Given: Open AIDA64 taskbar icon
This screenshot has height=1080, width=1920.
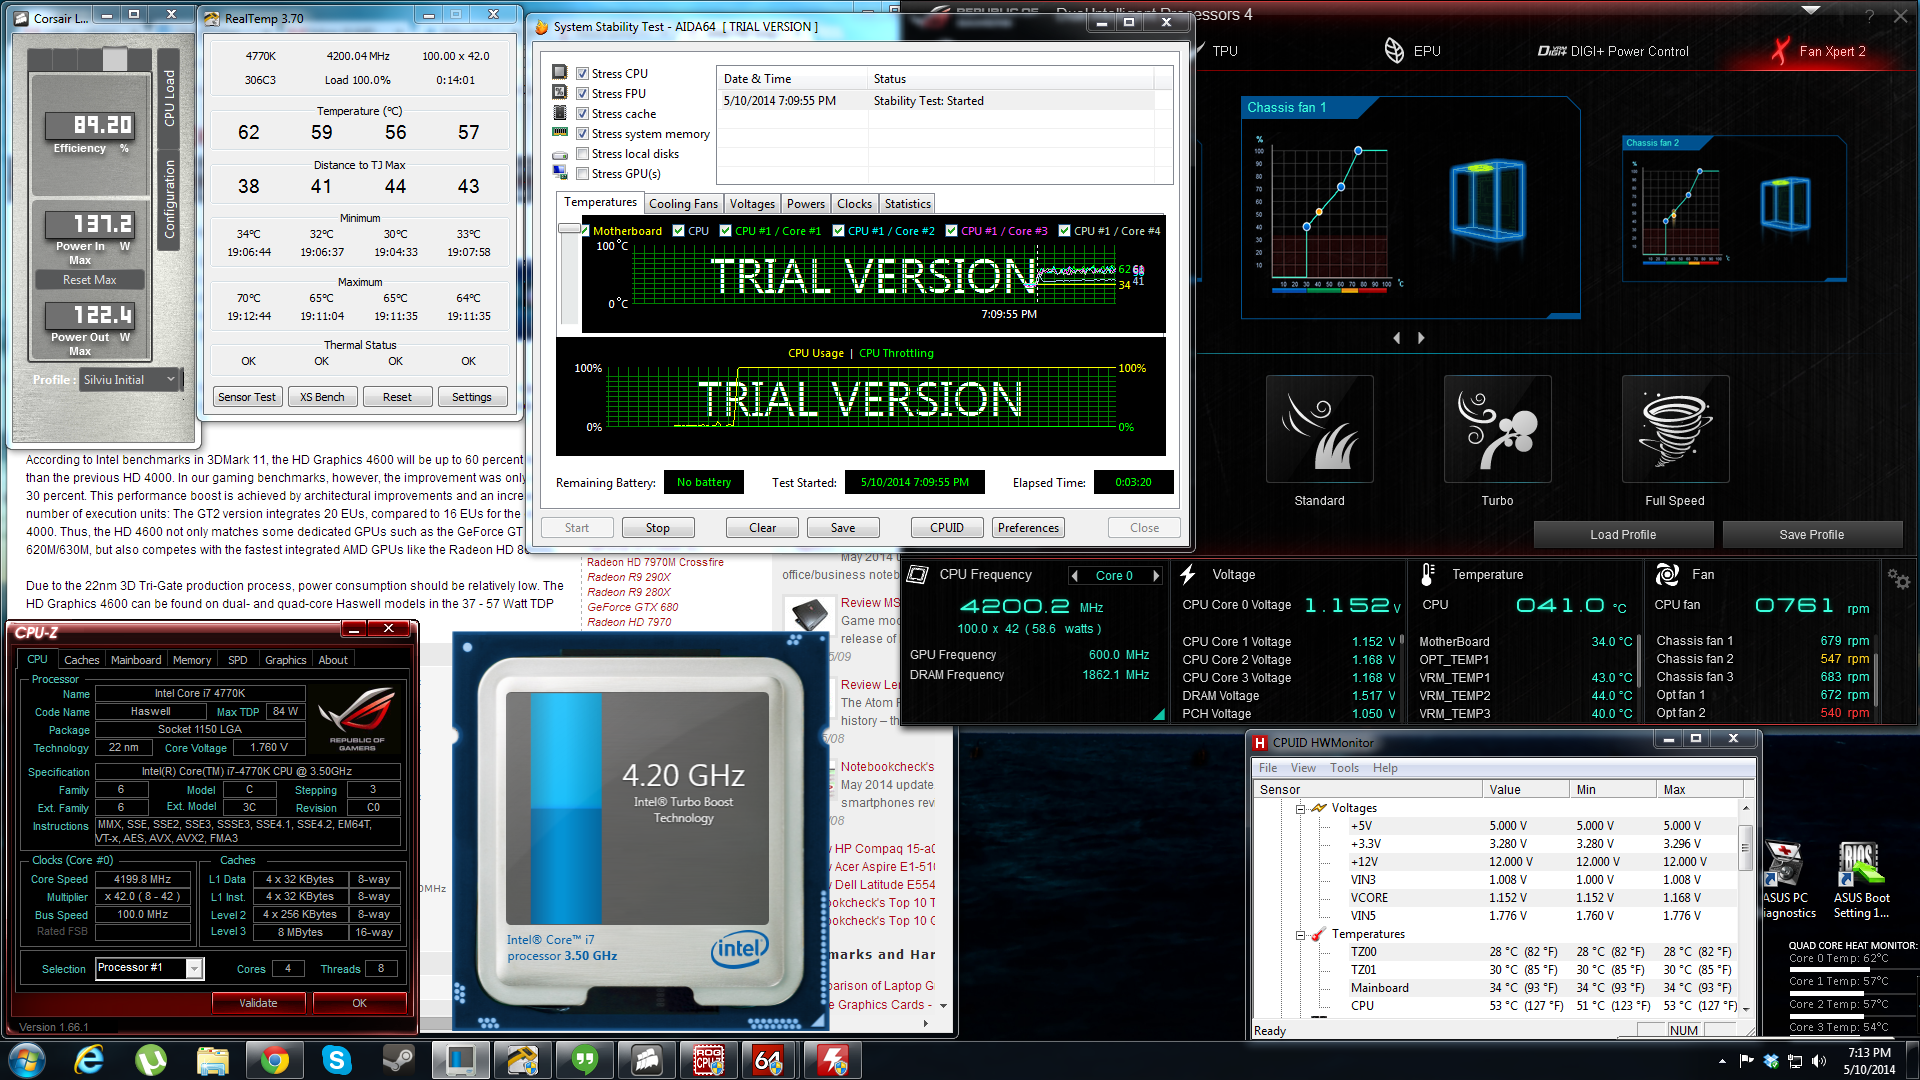Looking at the screenshot, I should (768, 1060).
